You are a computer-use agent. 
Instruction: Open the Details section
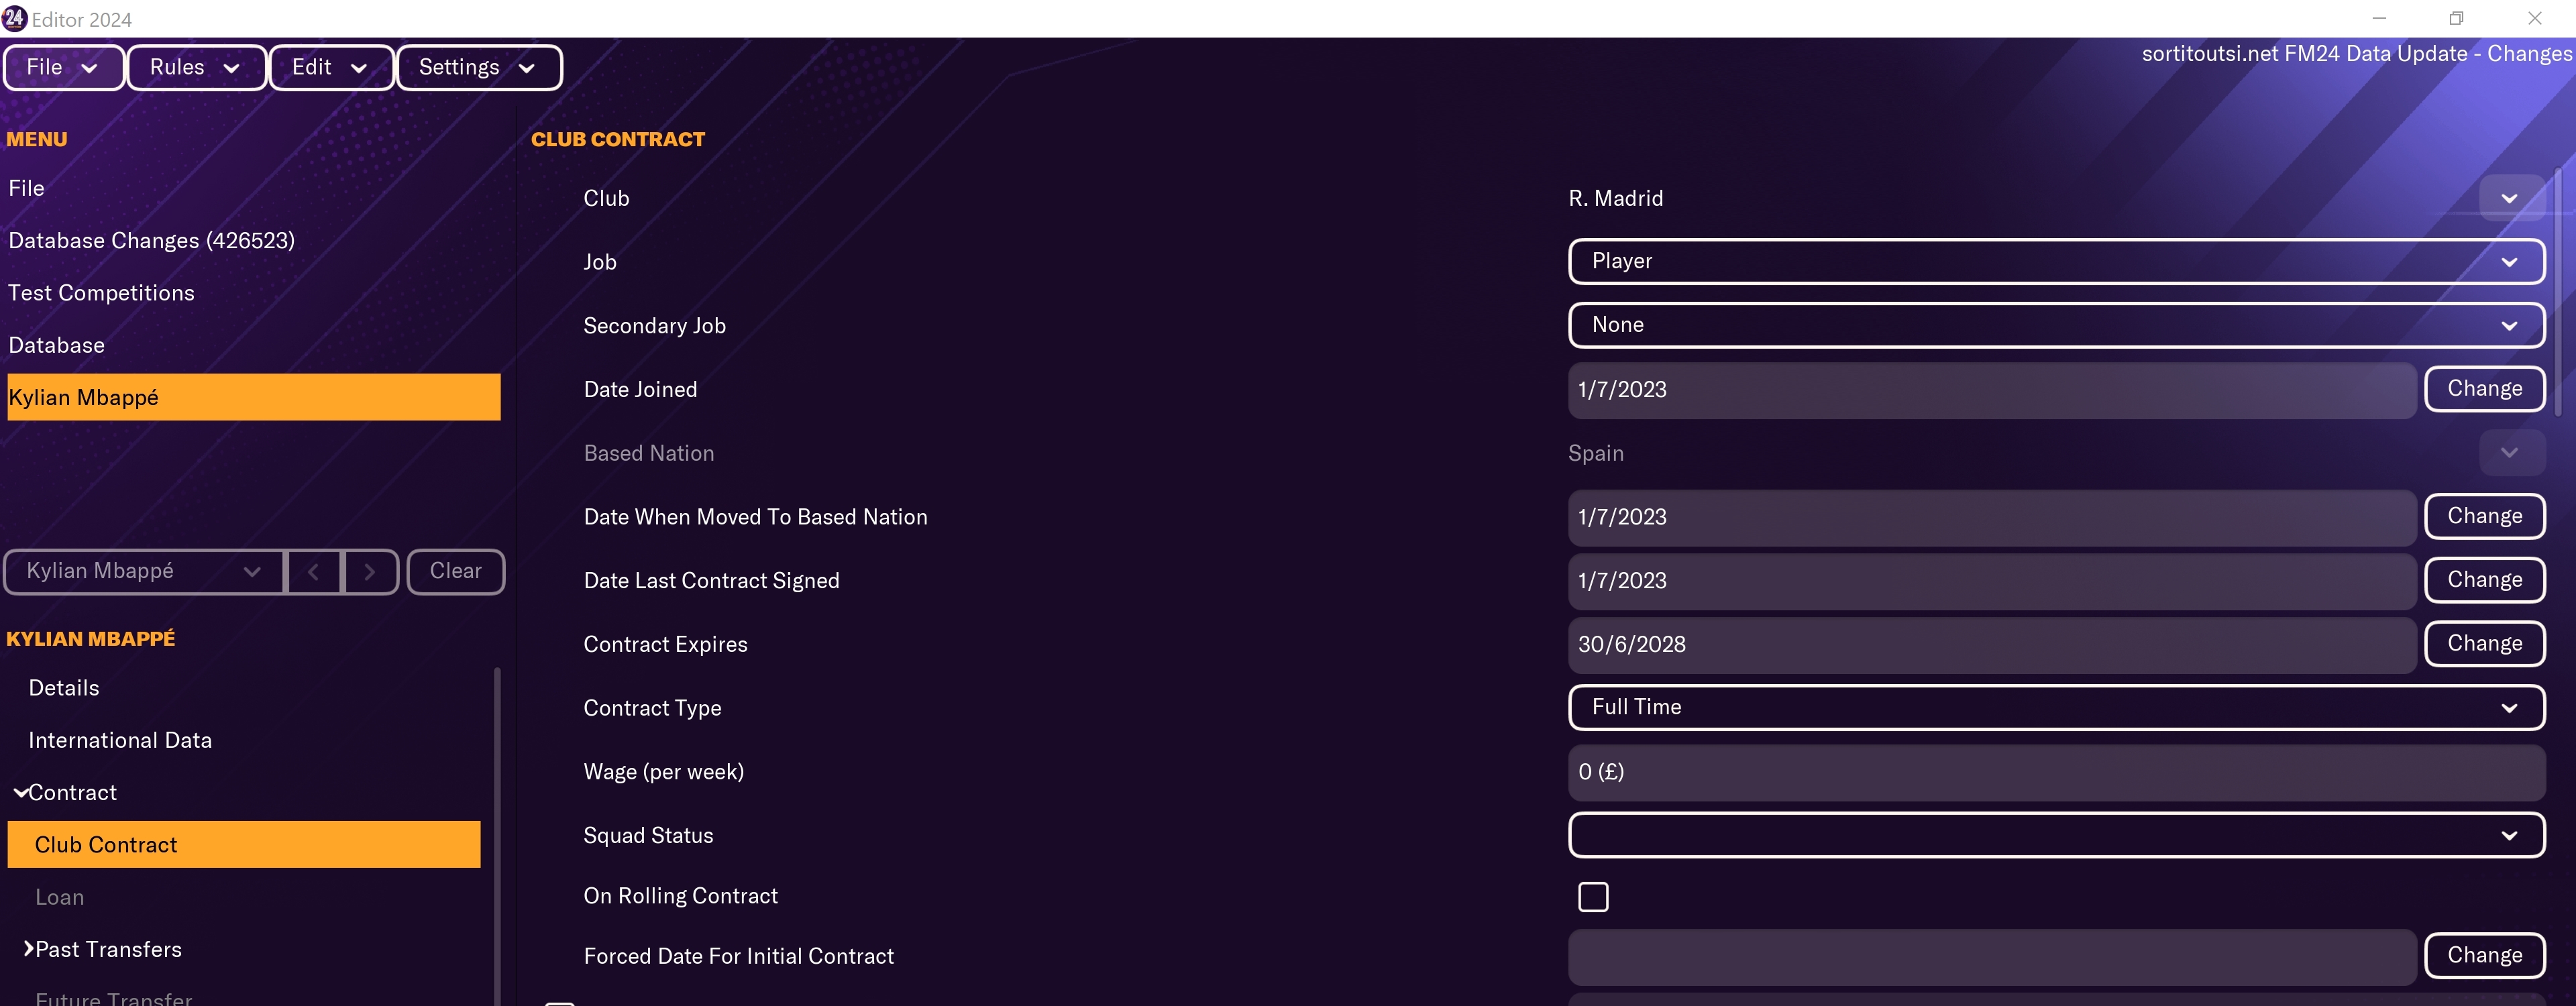pos(64,688)
